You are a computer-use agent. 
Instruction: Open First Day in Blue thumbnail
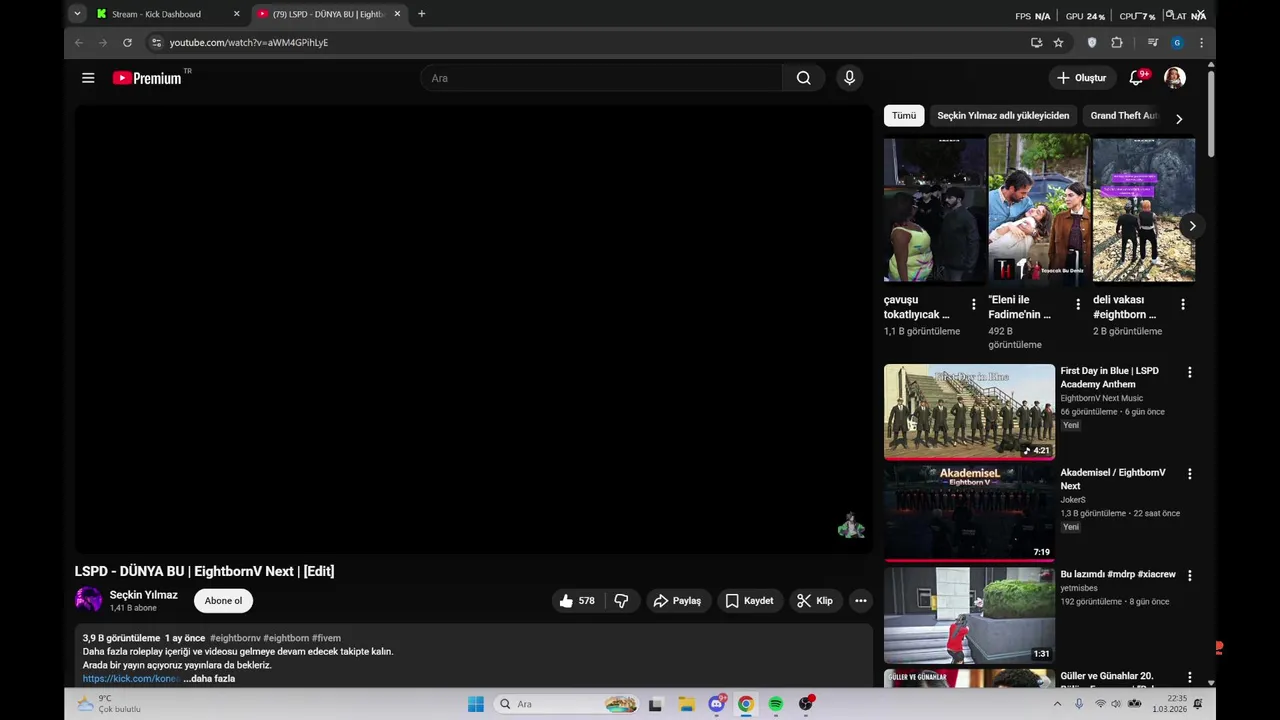[x=969, y=412]
